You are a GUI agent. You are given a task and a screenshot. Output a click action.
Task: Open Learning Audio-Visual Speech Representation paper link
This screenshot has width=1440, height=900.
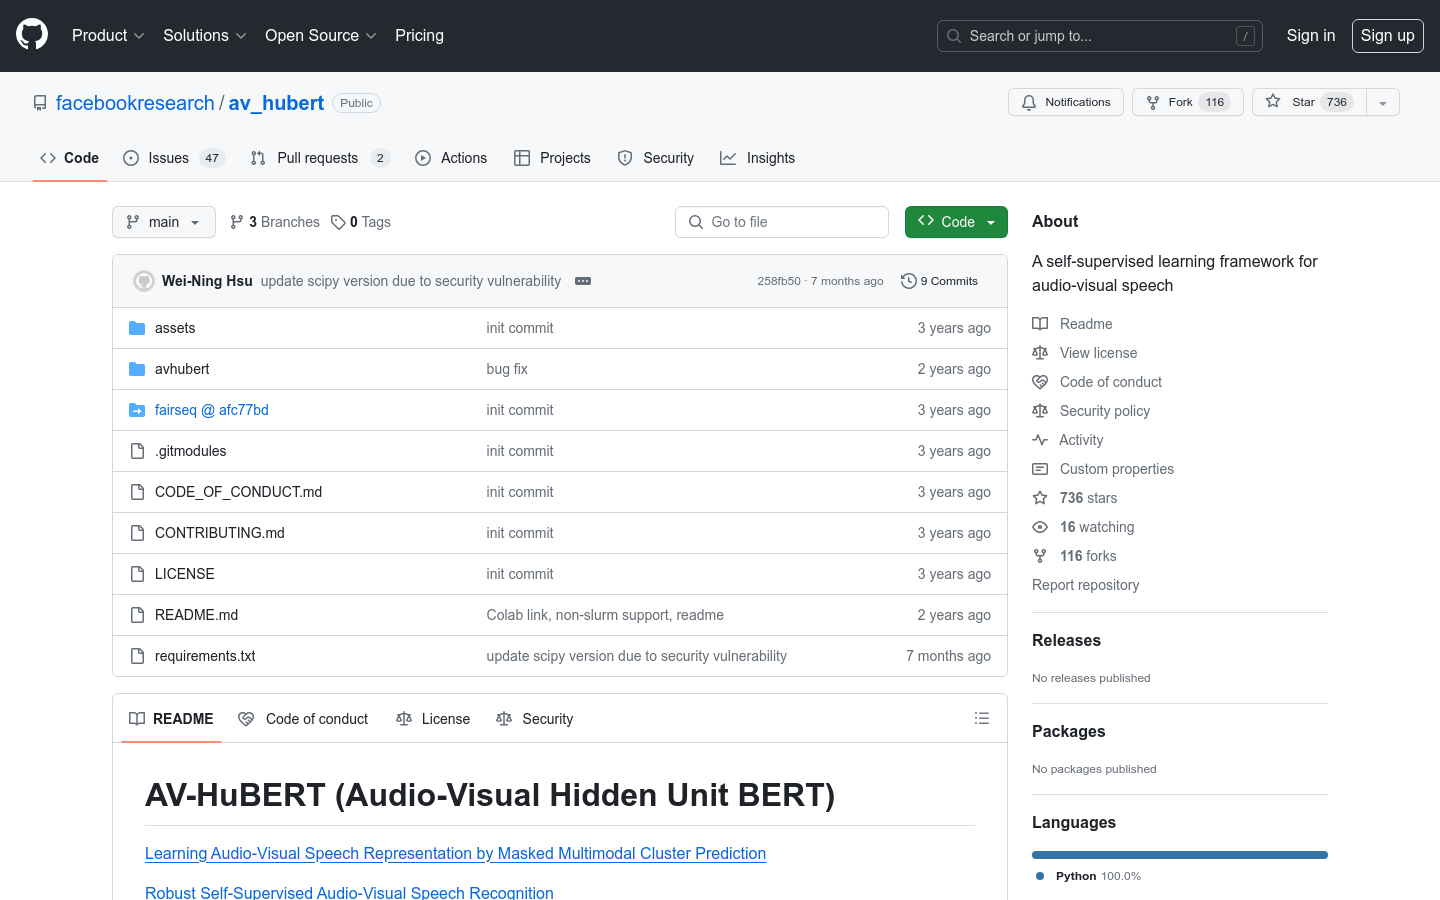455,853
